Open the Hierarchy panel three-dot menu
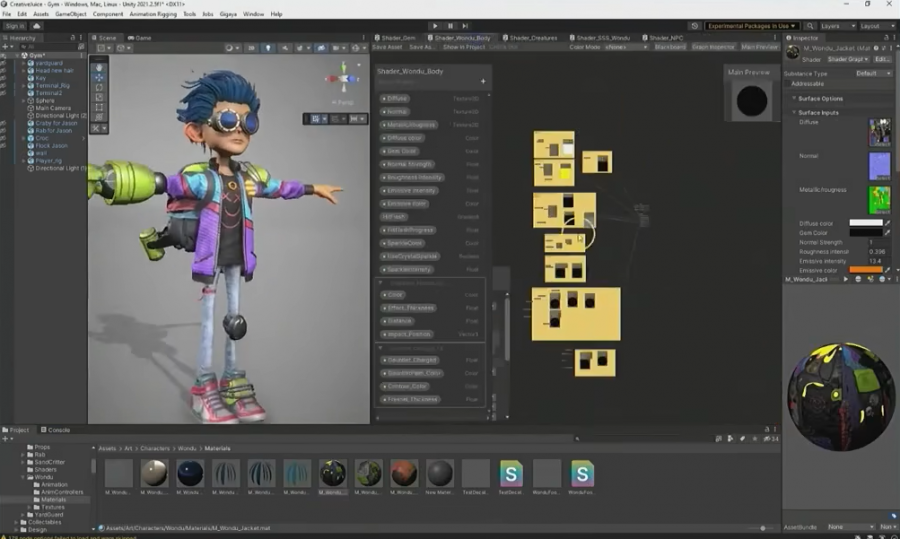The width and height of the screenshot is (900, 539). tap(81, 37)
